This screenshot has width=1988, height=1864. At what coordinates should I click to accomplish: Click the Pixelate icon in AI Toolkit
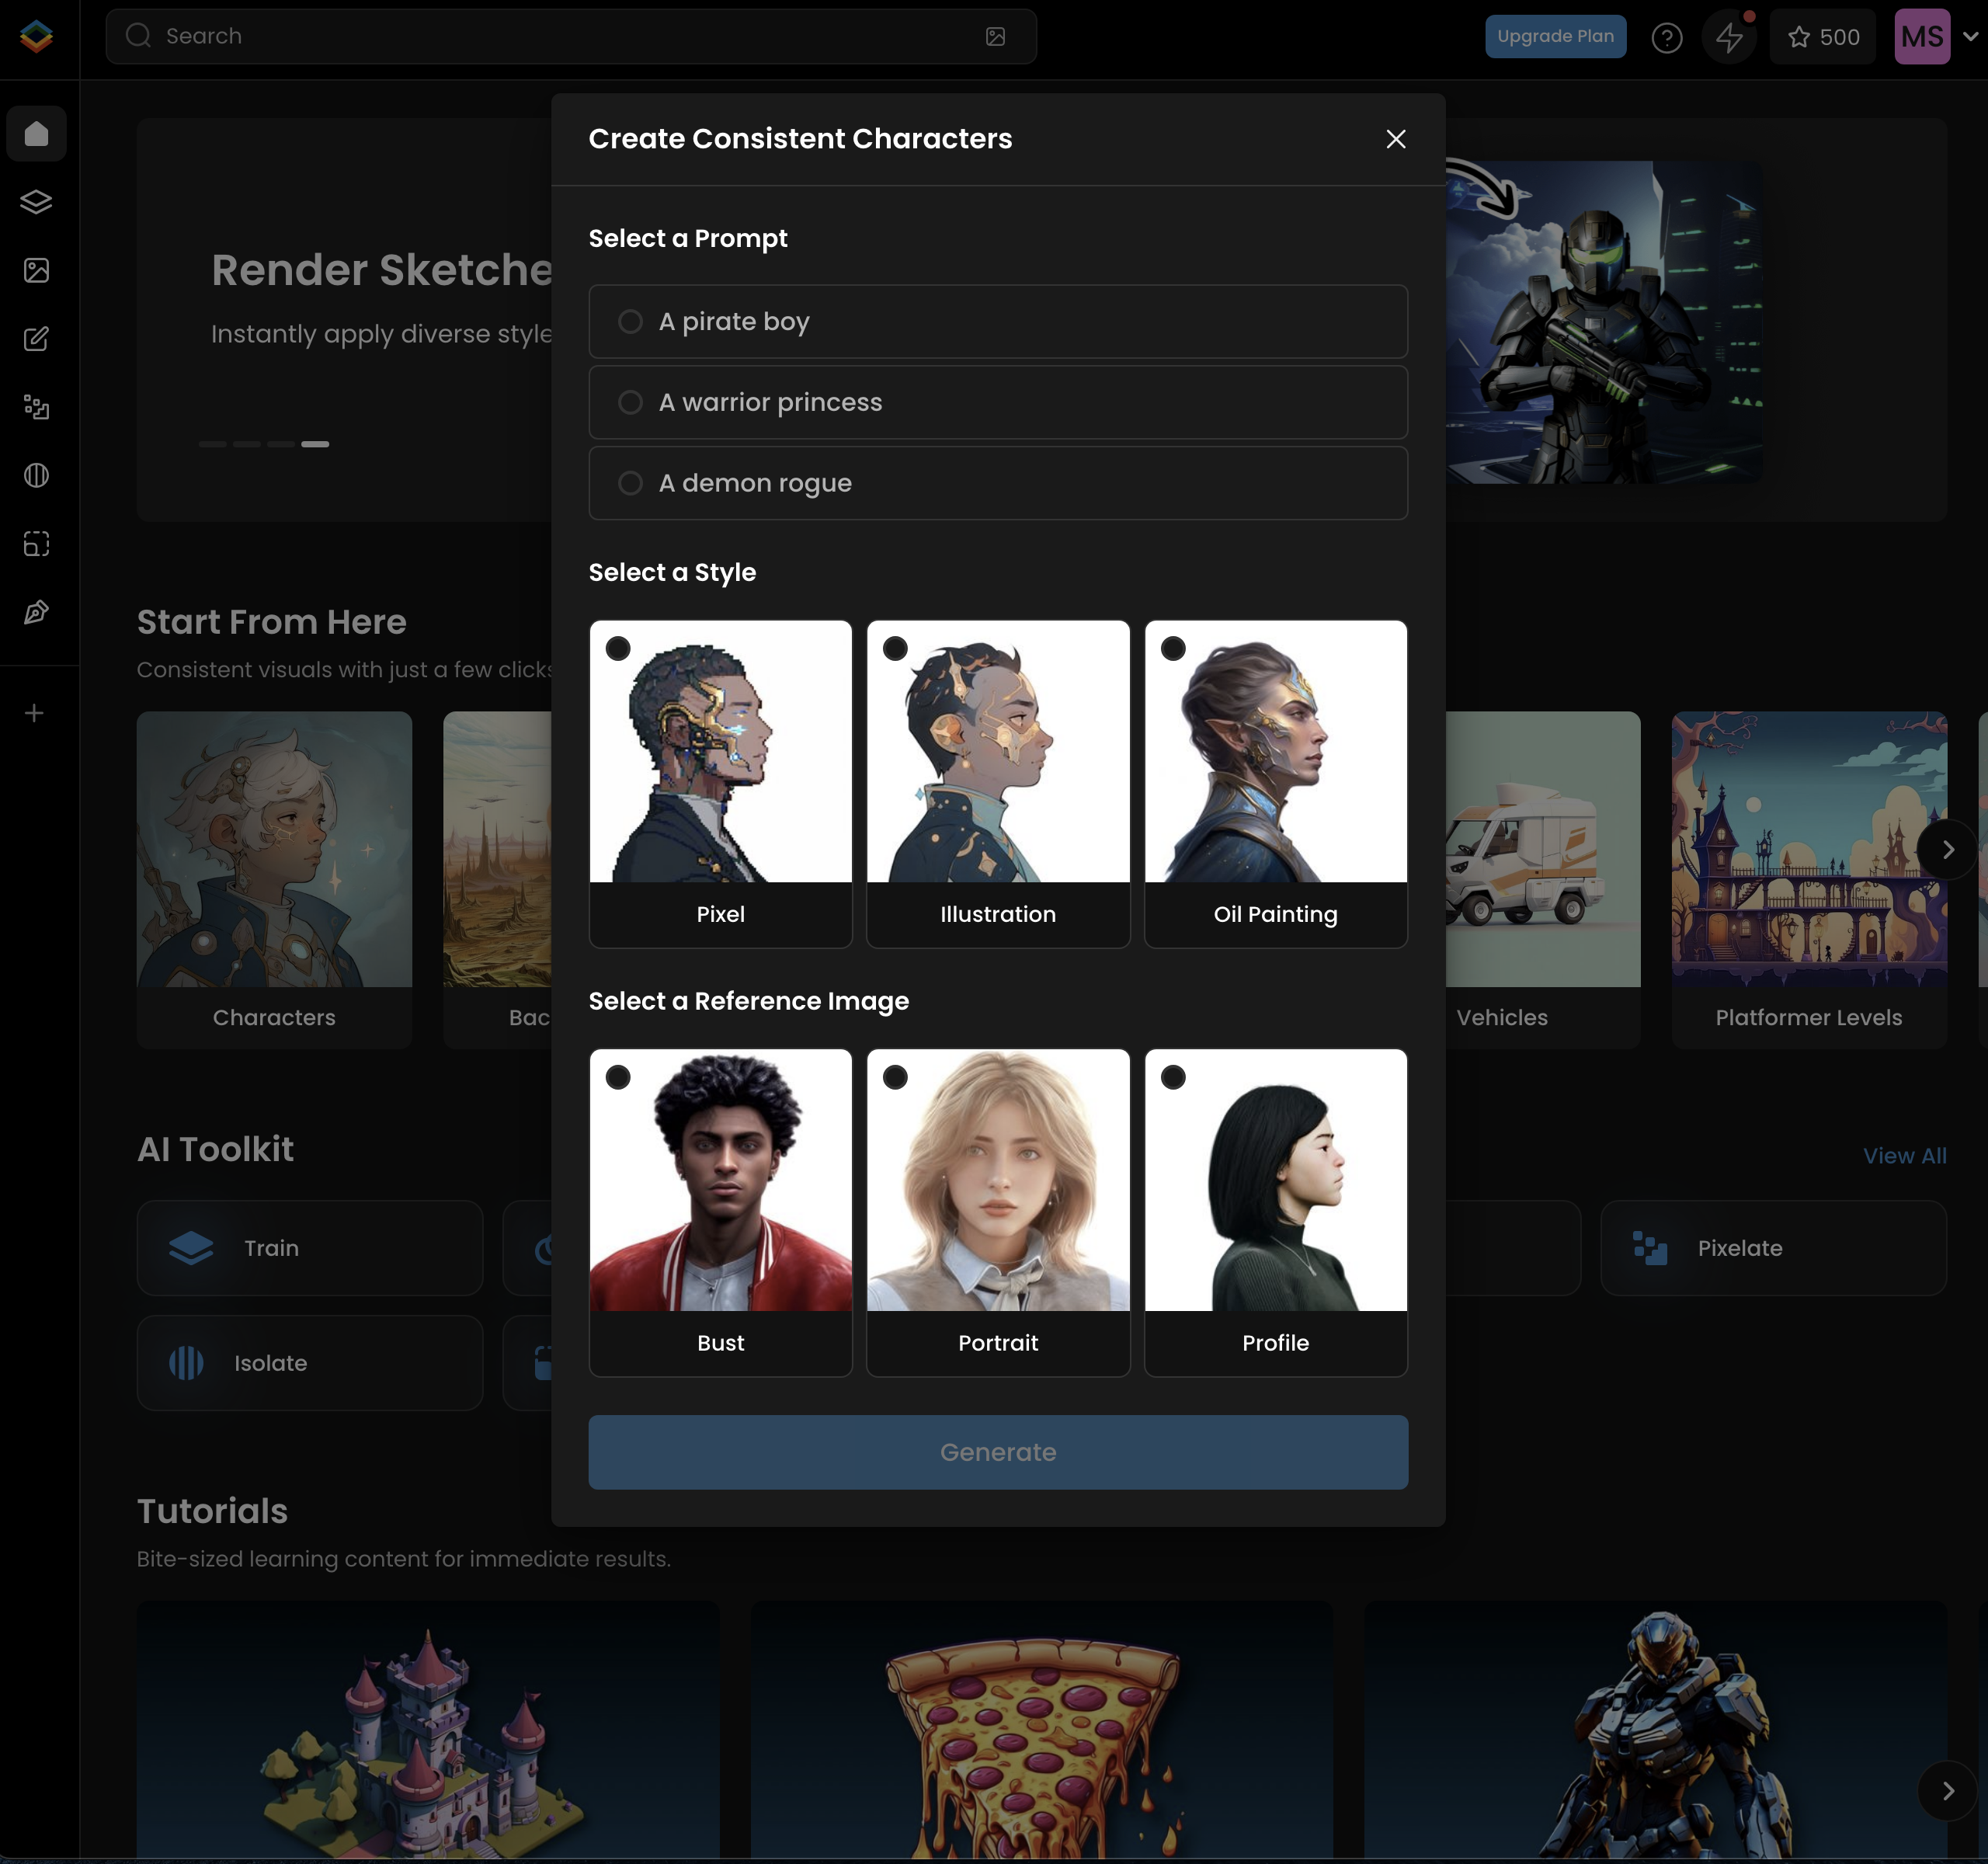point(1650,1248)
